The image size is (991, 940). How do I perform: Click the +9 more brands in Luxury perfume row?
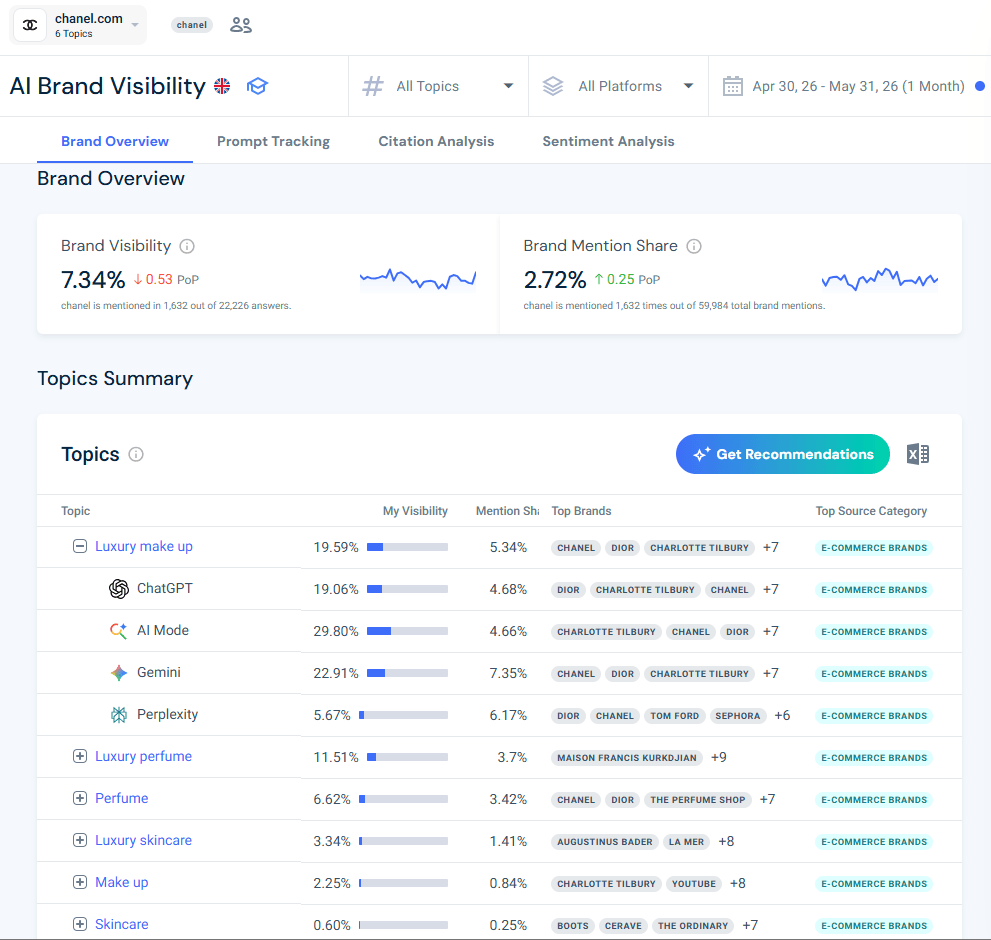pyautogui.click(x=719, y=757)
